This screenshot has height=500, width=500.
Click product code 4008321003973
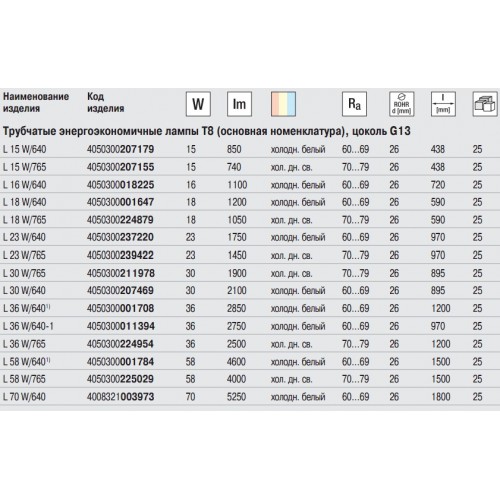(121, 397)
